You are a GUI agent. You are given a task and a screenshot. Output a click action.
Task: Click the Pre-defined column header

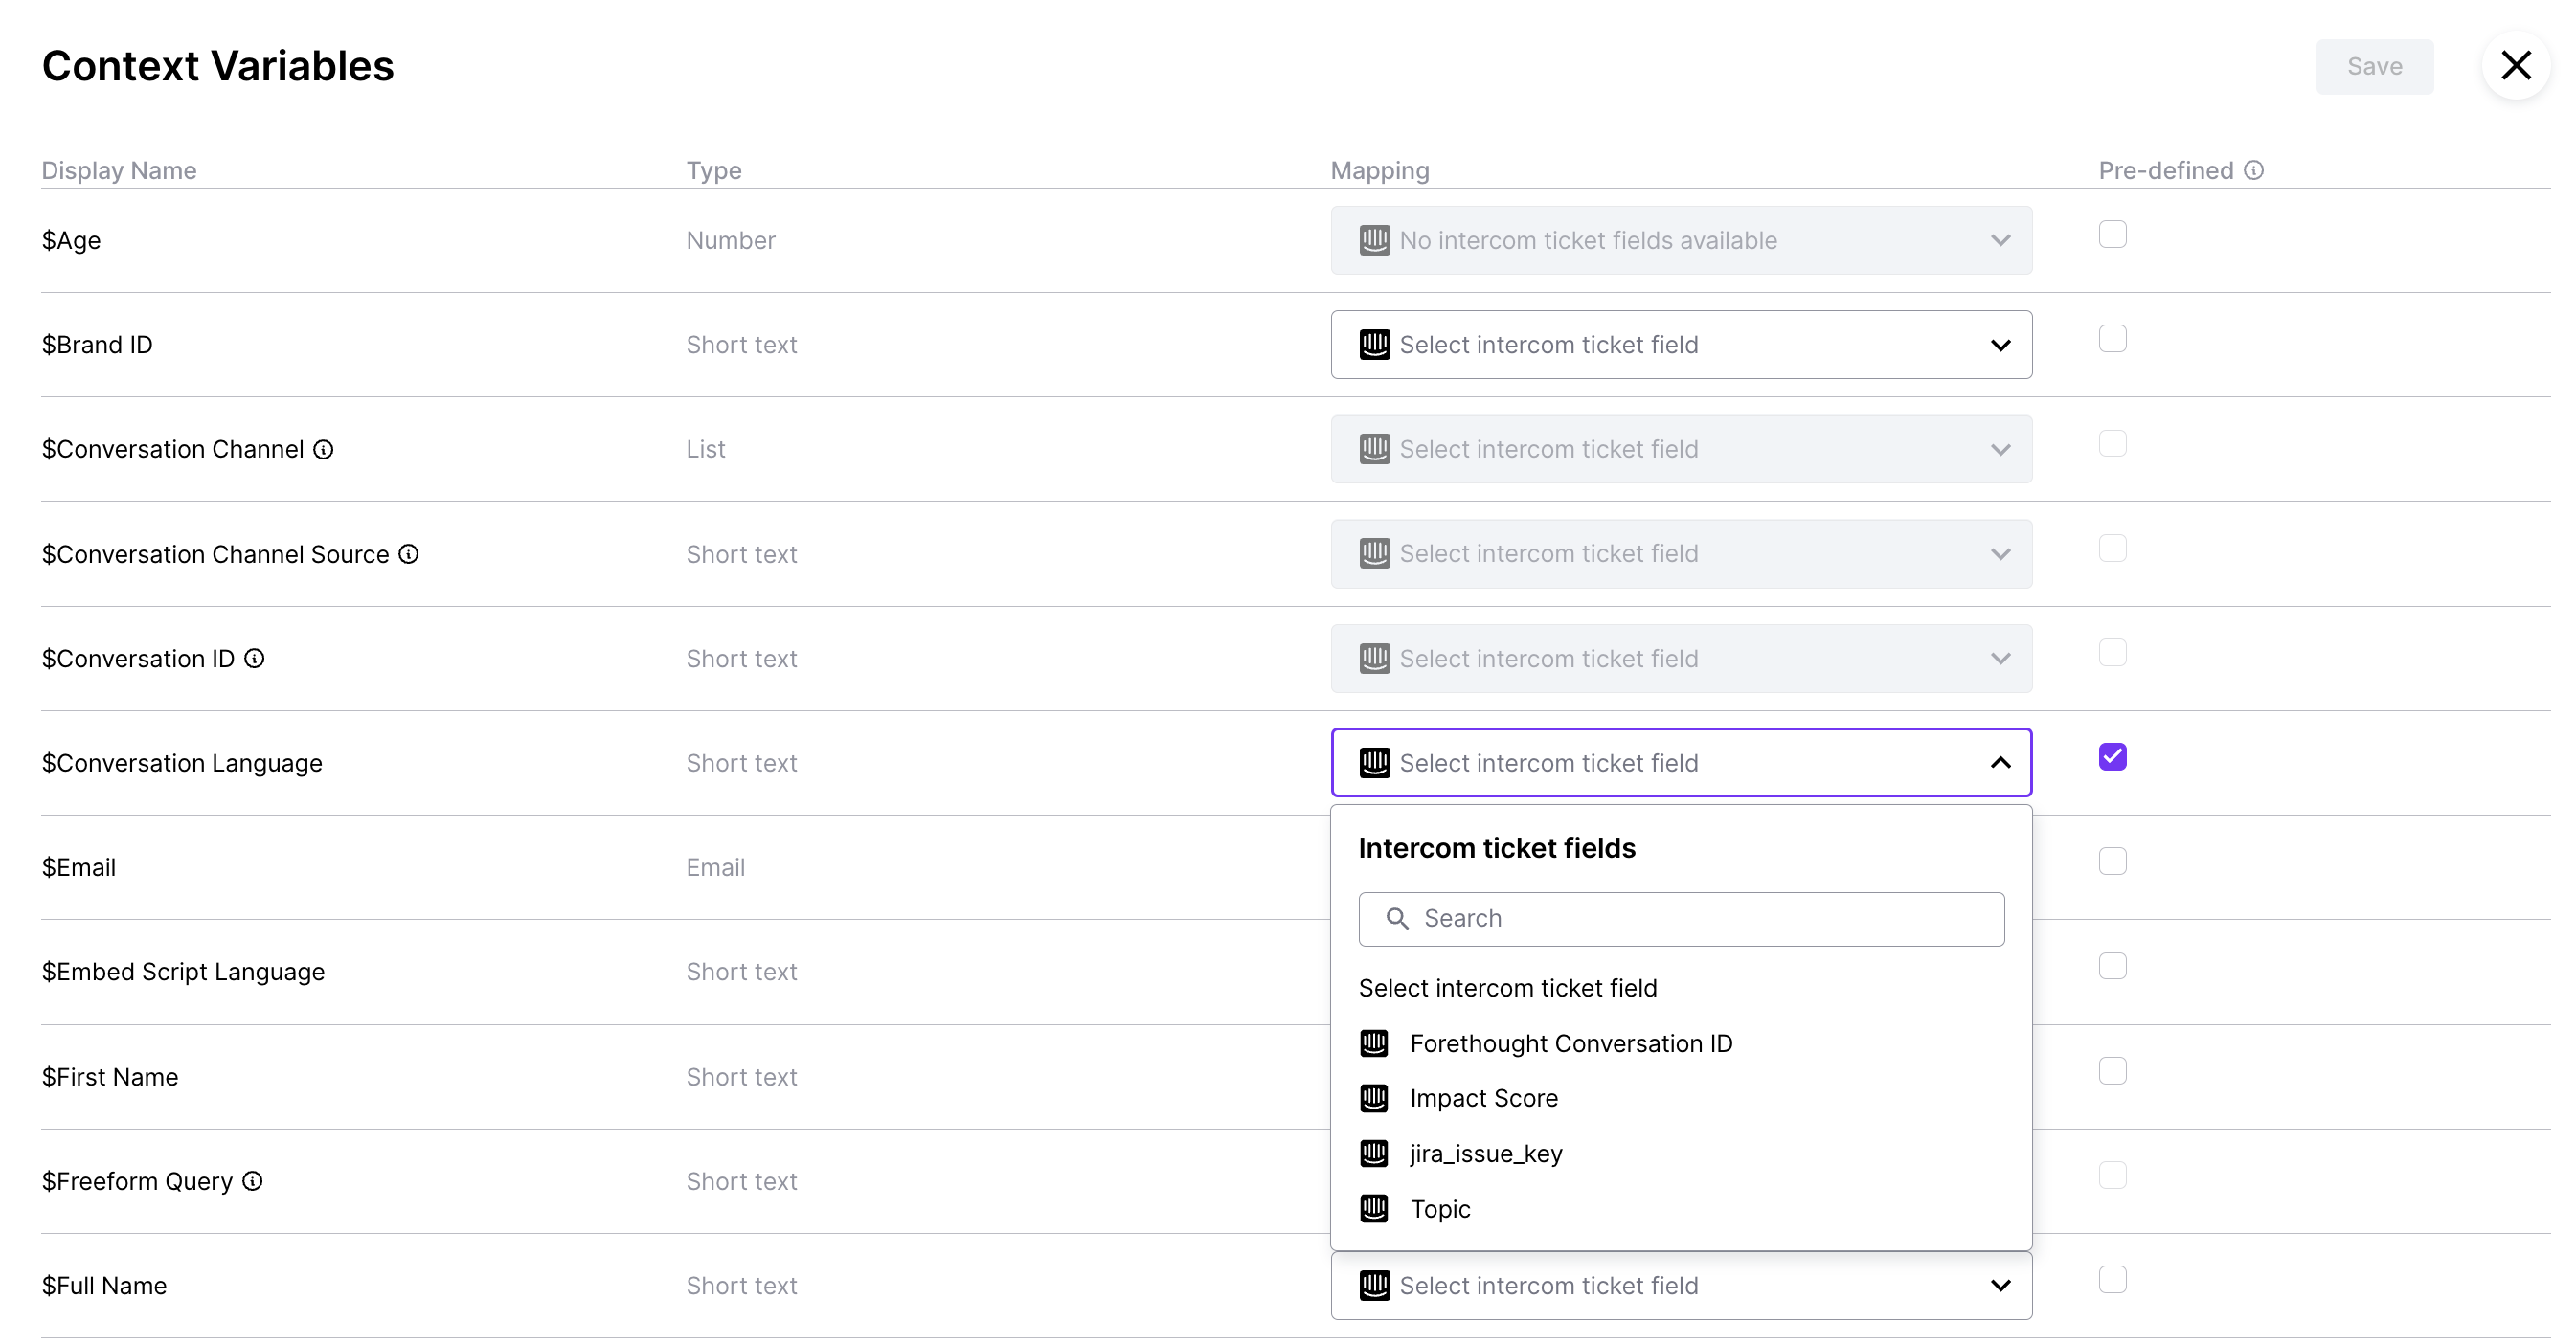[2165, 170]
